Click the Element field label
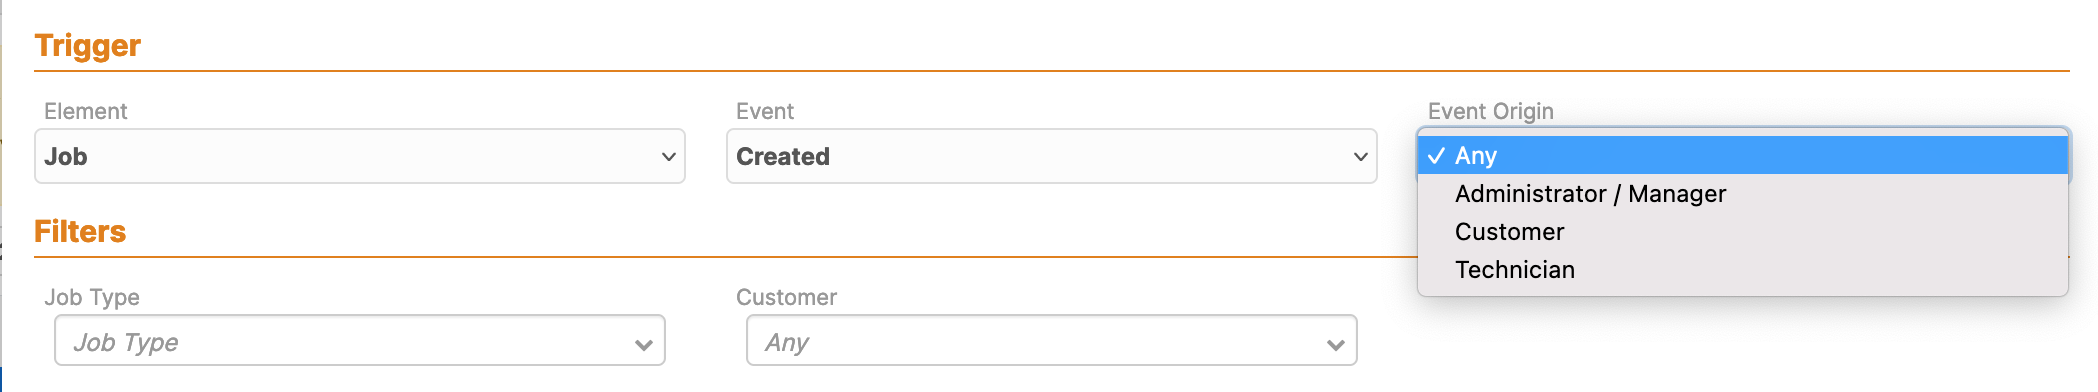The width and height of the screenshot is (2098, 392). (x=86, y=111)
